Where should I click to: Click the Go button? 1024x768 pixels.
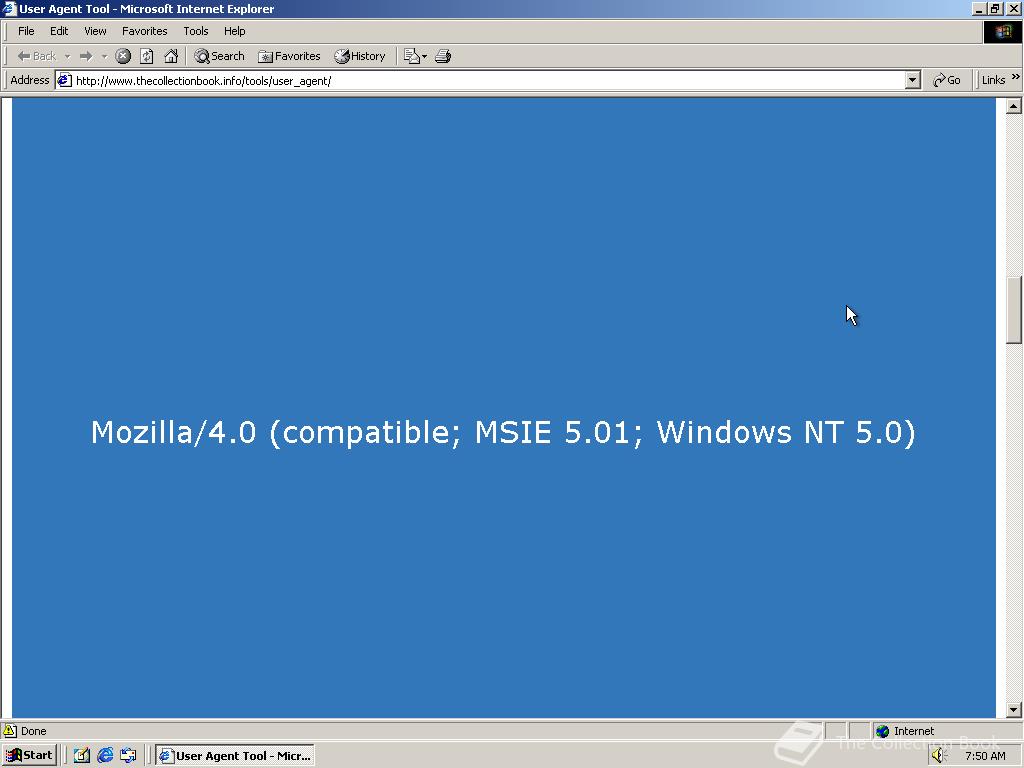coord(947,80)
